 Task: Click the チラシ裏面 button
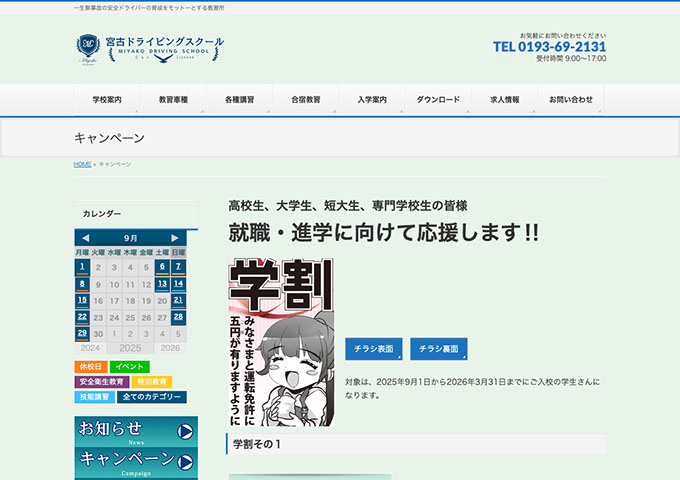click(438, 349)
